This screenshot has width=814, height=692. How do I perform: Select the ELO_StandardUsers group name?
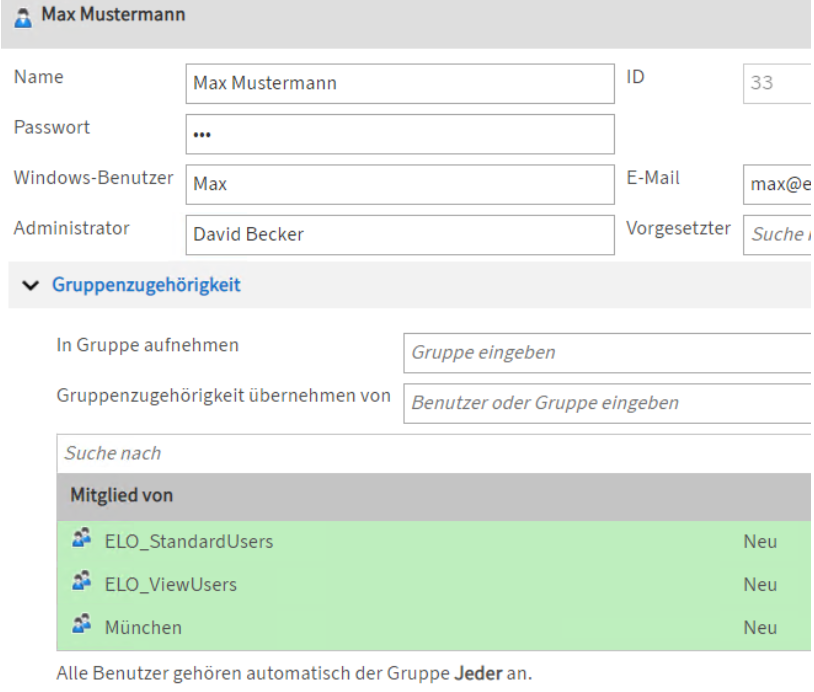(x=189, y=542)
